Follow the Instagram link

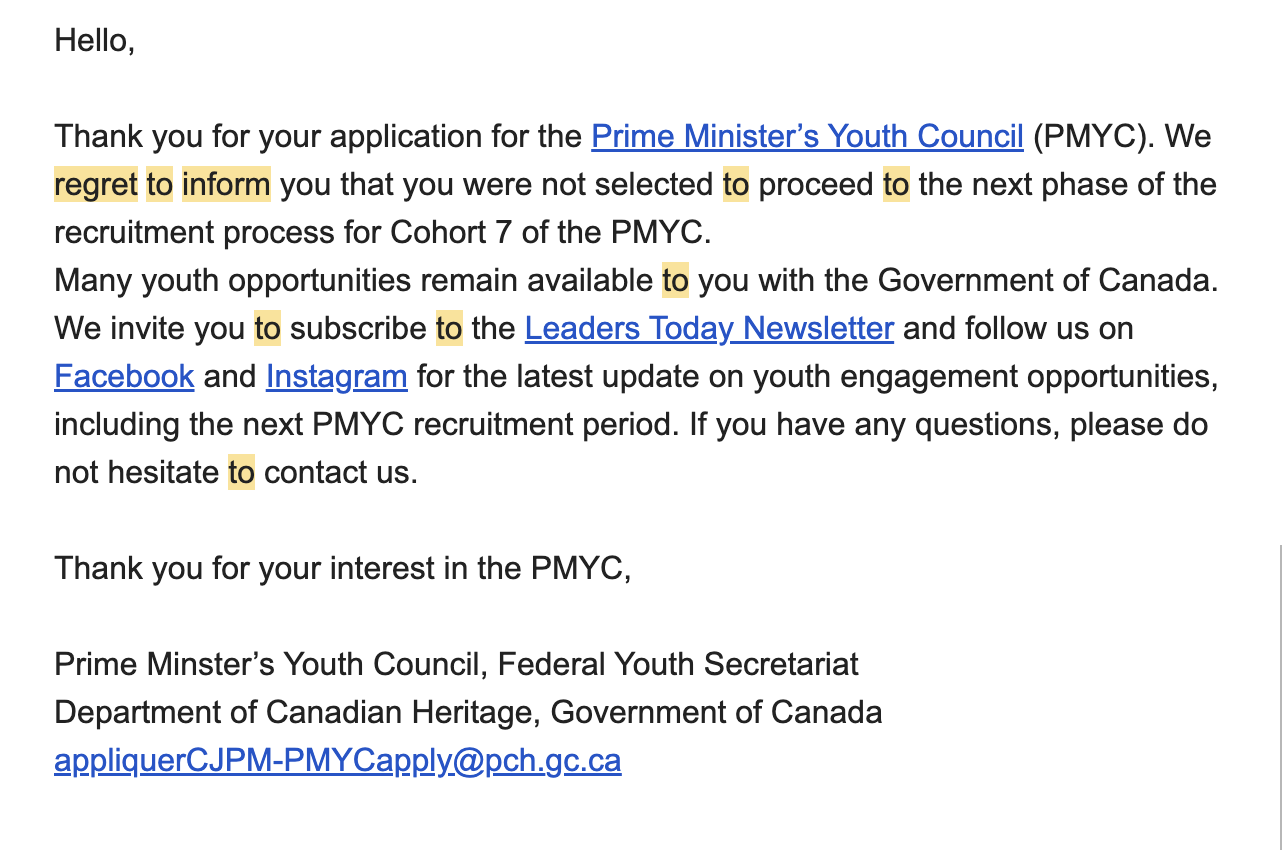tap(336, 376)
